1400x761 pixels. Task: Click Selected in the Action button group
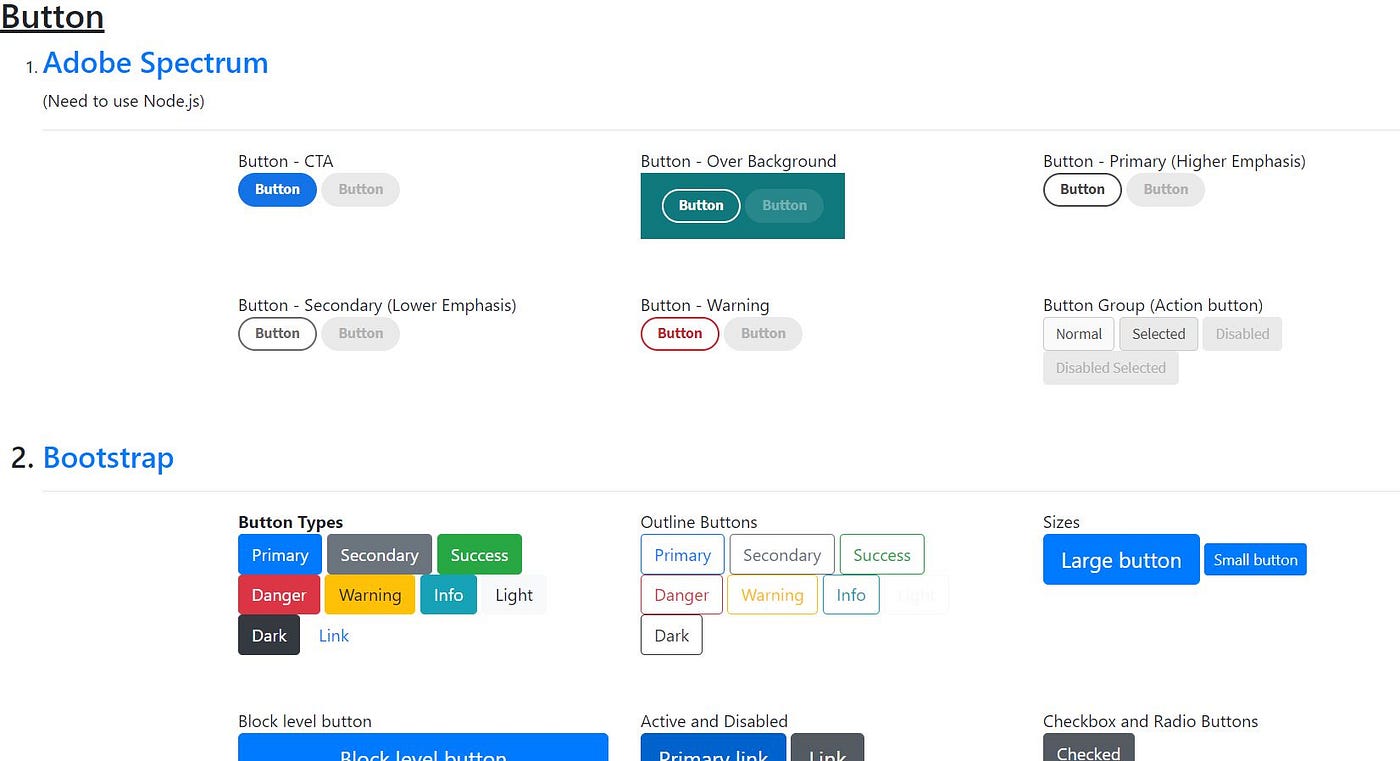tap(1158, 333)
